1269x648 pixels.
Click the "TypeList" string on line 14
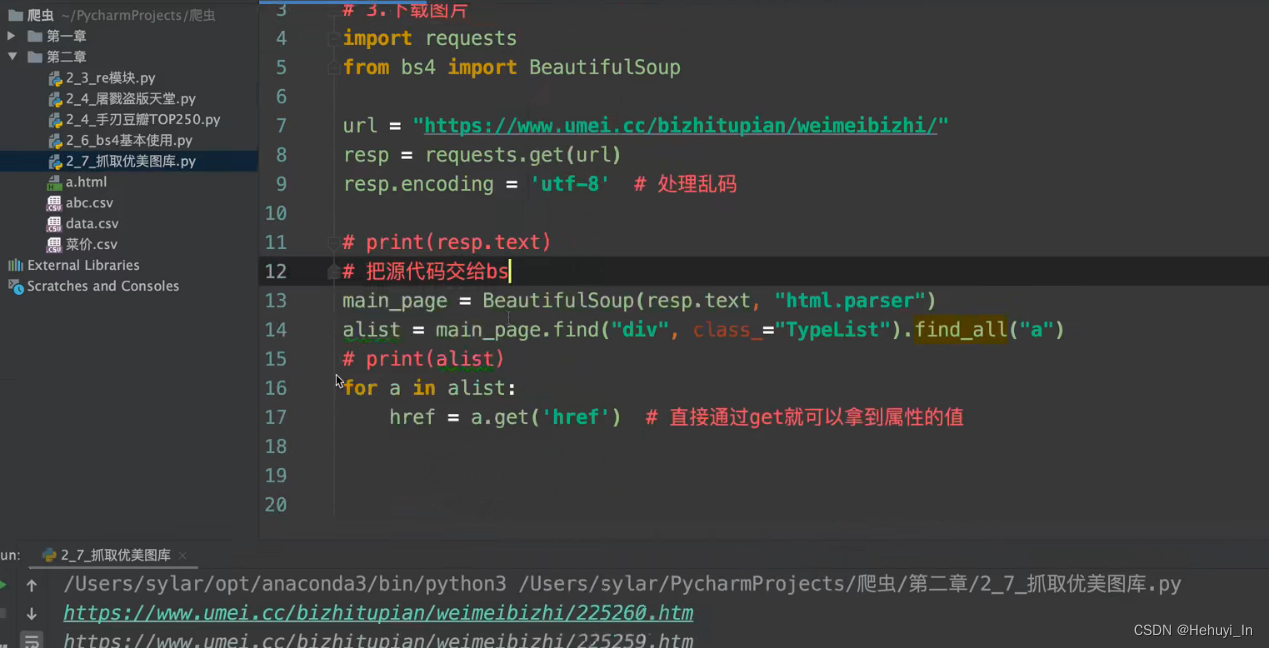(x=832, y=330)
